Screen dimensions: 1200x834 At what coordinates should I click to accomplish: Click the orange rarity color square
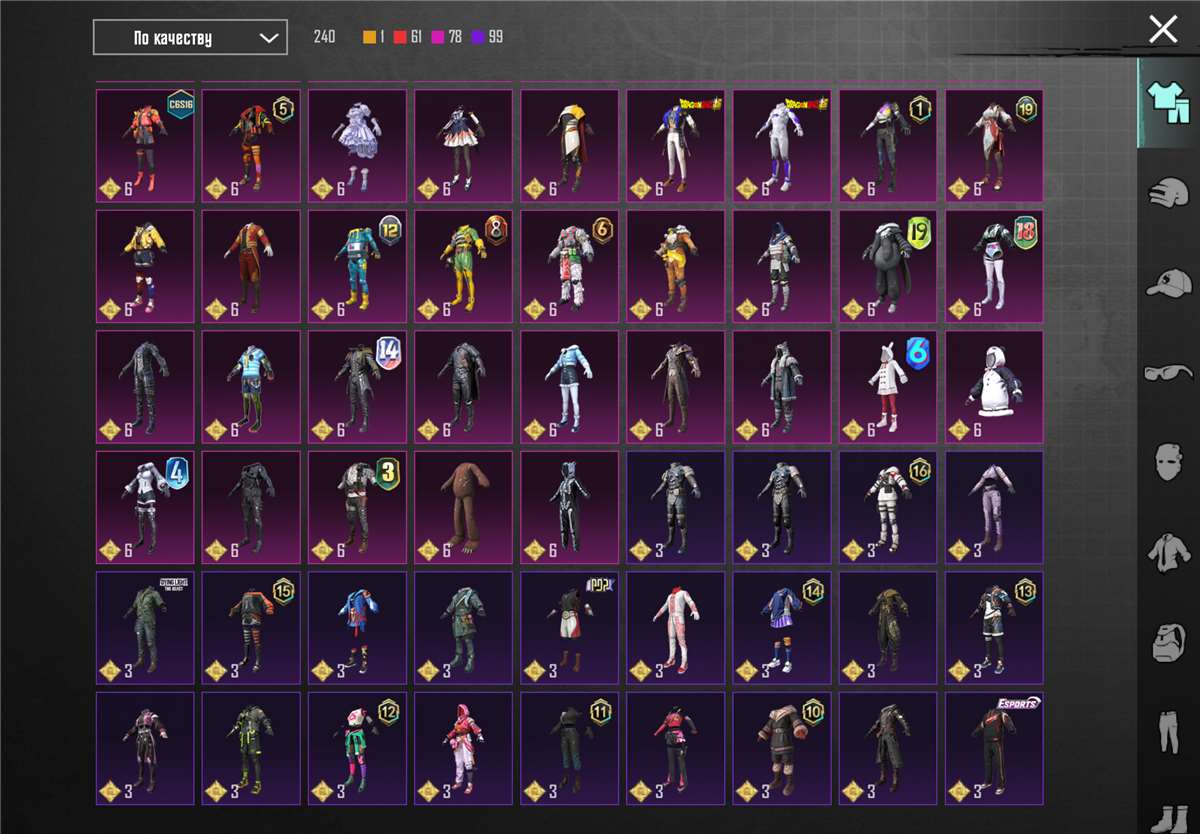pos(369,38)
